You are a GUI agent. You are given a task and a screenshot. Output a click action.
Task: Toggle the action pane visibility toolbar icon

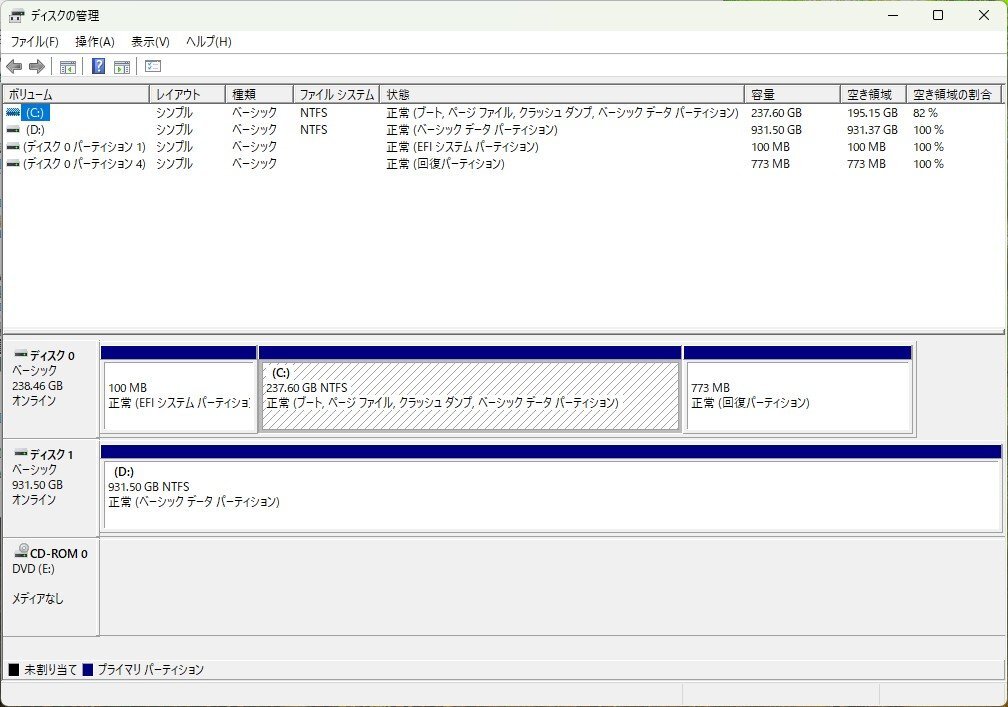coord(121,66)
